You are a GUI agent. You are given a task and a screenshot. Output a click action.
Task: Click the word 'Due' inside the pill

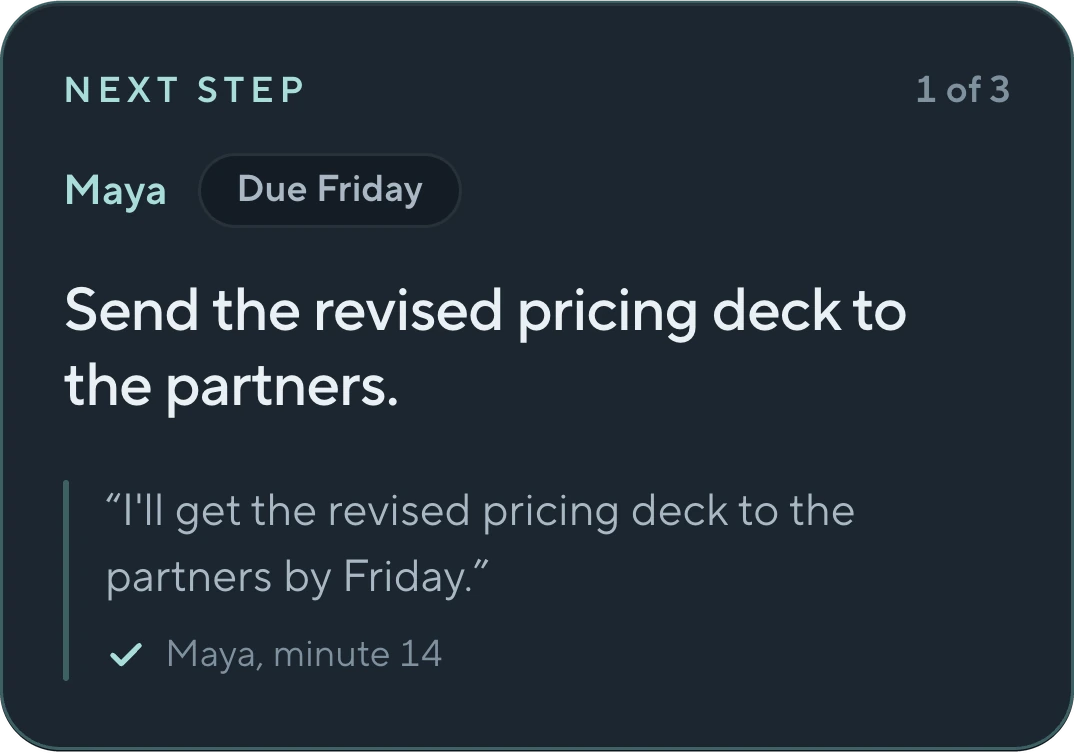pyautogui.click(x=271, y=188)
